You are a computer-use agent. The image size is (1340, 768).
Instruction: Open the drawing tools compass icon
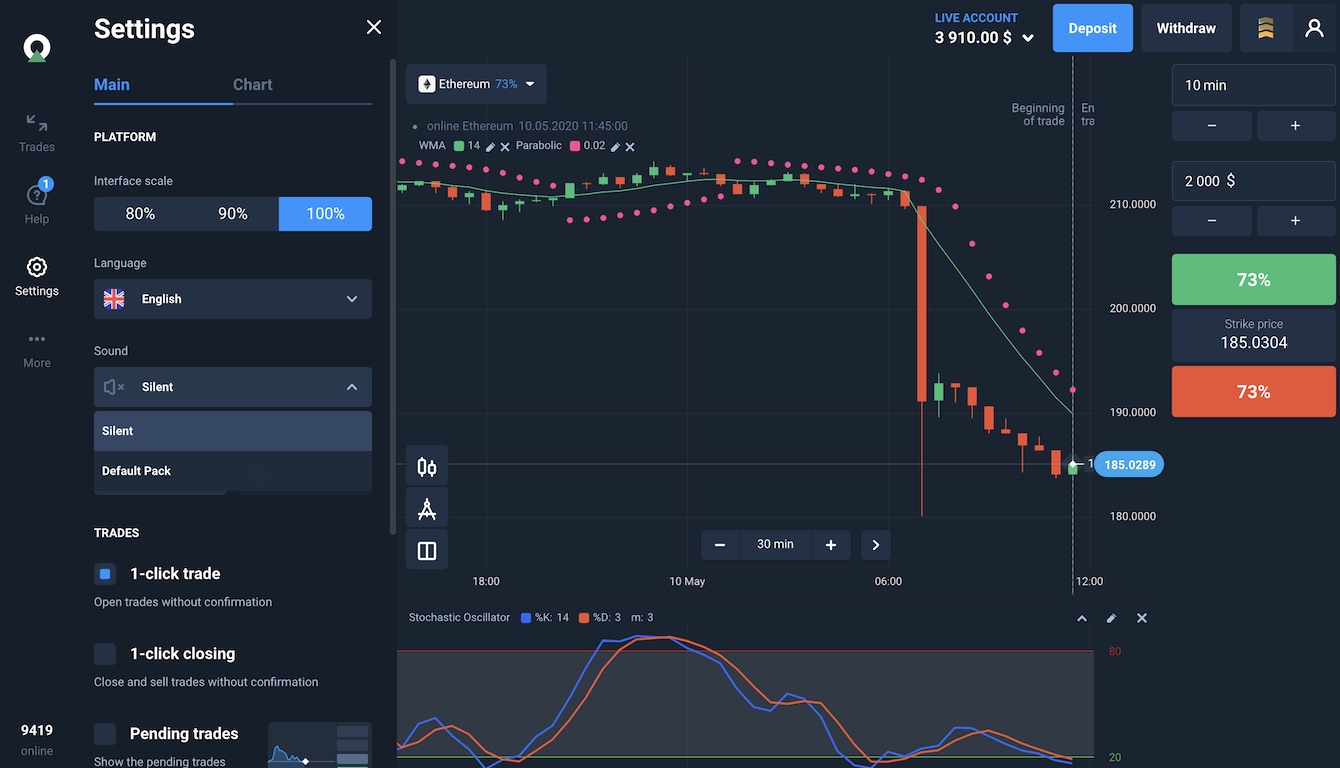427,509
